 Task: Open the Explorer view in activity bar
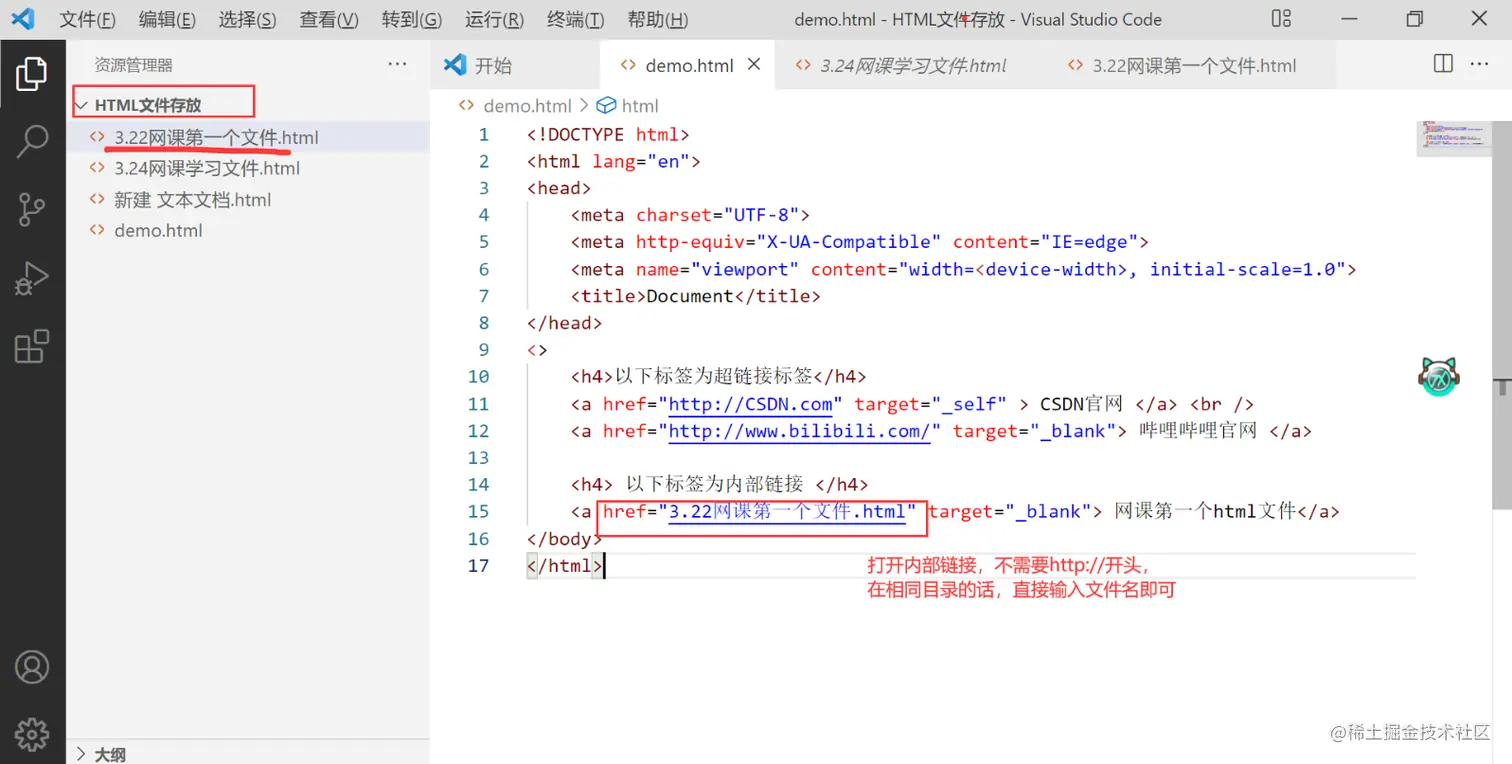click(32, 74)
